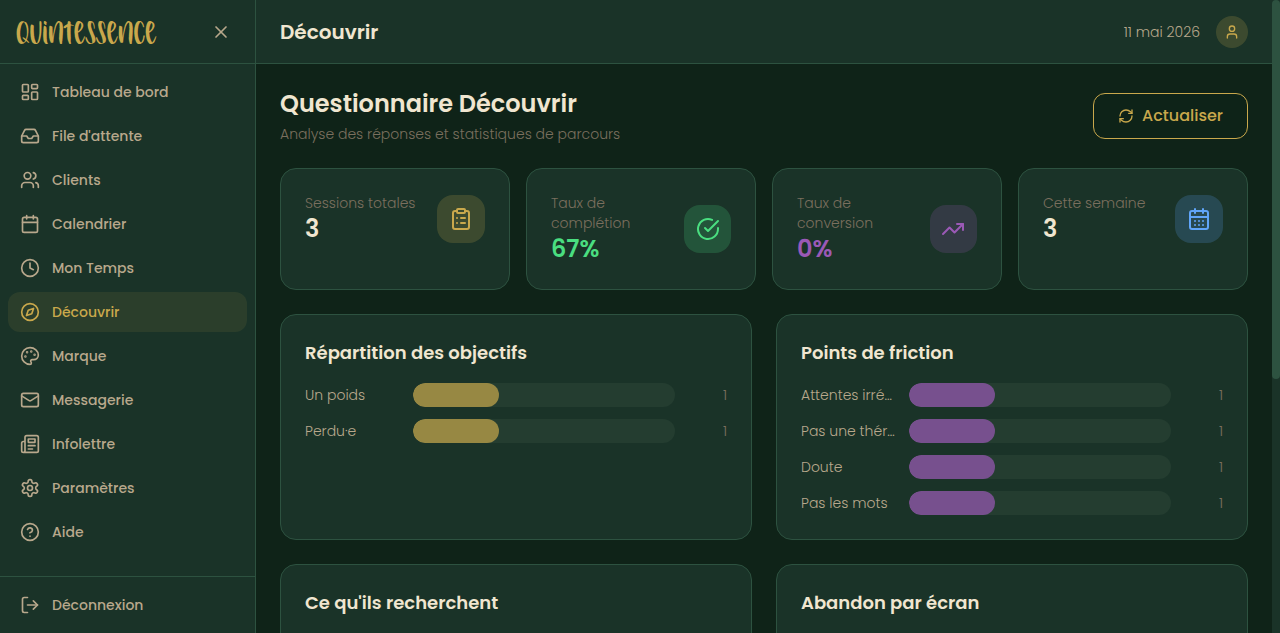Click the Marque palette icon
1280x633 pixels.
click(x=30, y=356)
